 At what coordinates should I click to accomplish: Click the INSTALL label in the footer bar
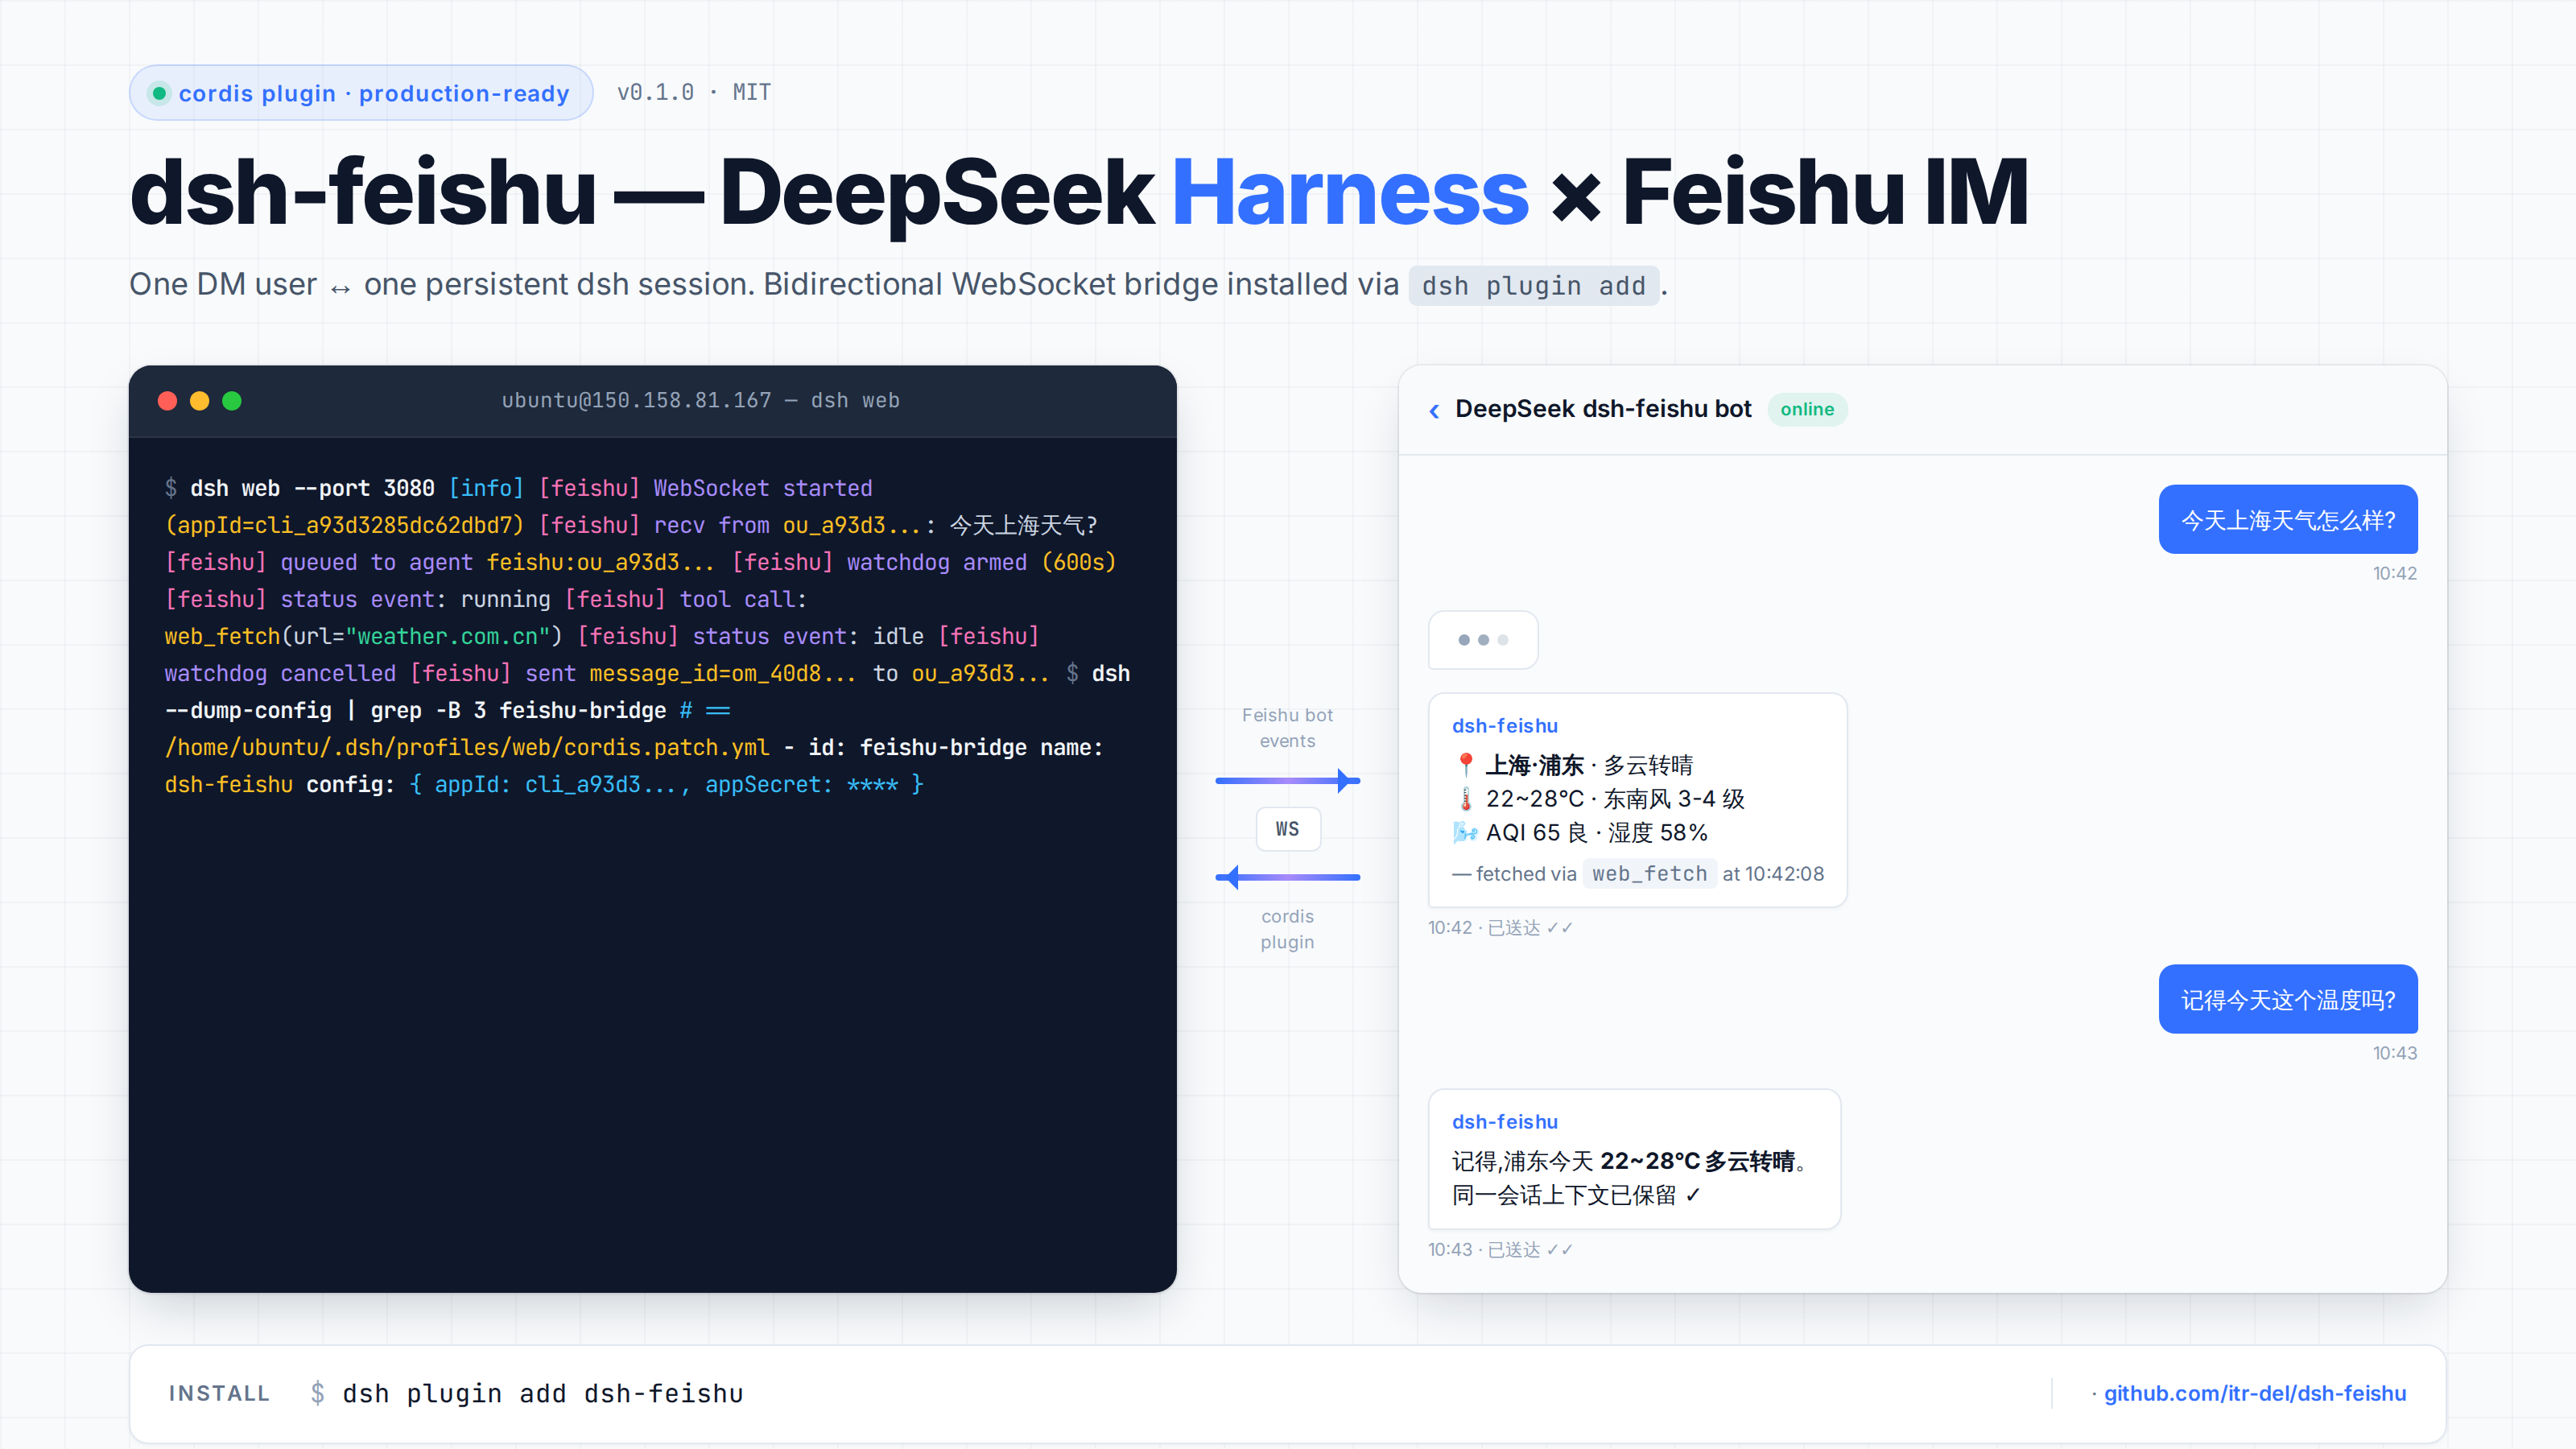pyautogui.click(x=219, y=1394)
